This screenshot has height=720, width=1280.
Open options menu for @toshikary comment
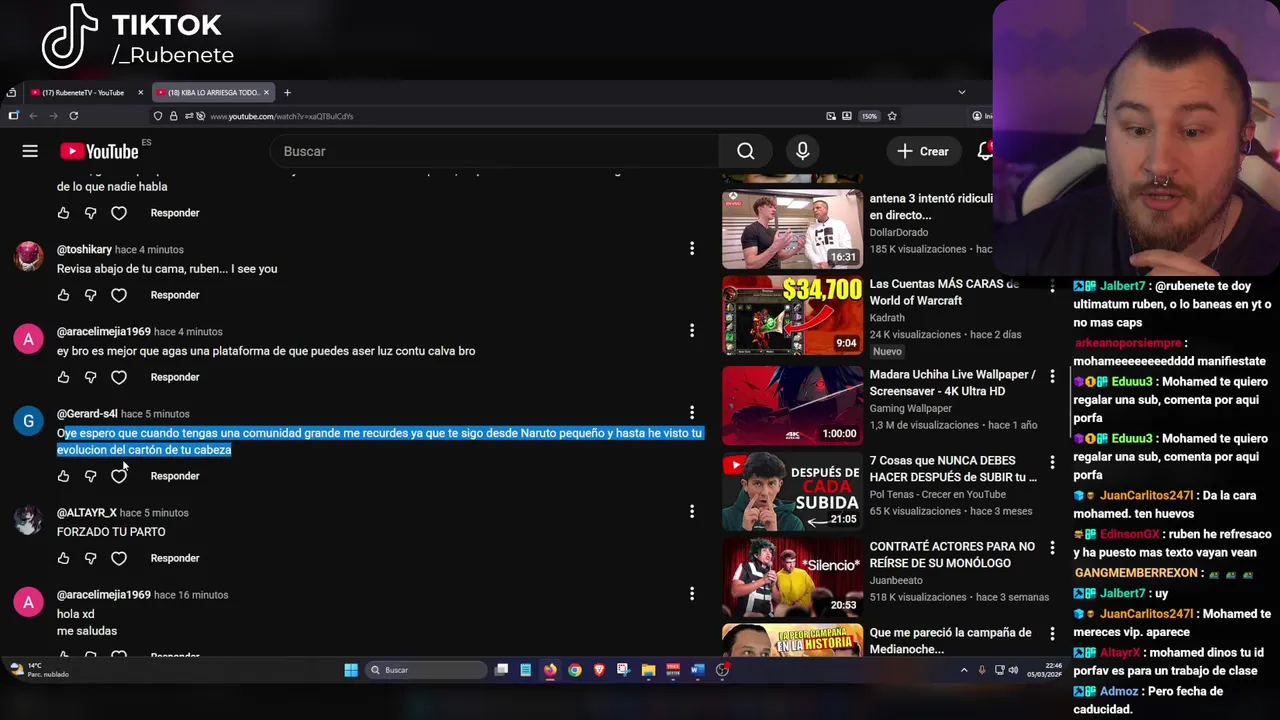(x=691, y=248)
